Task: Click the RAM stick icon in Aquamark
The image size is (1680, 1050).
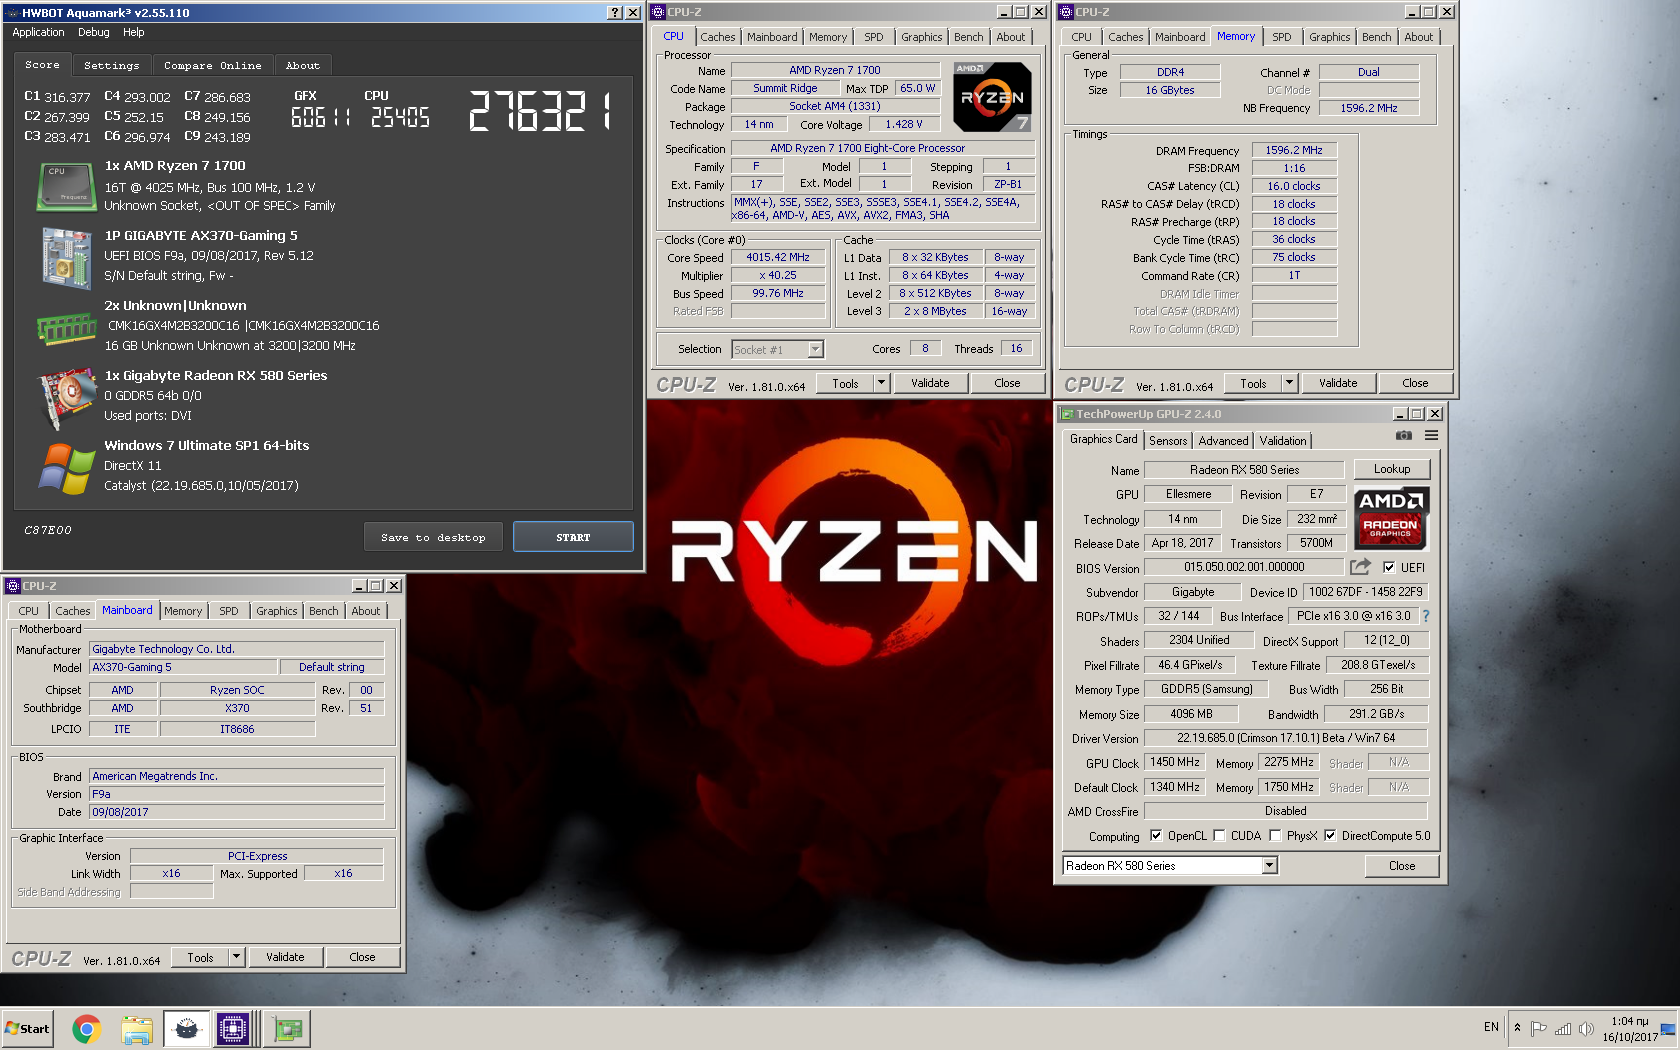Action: coord(66,328)
